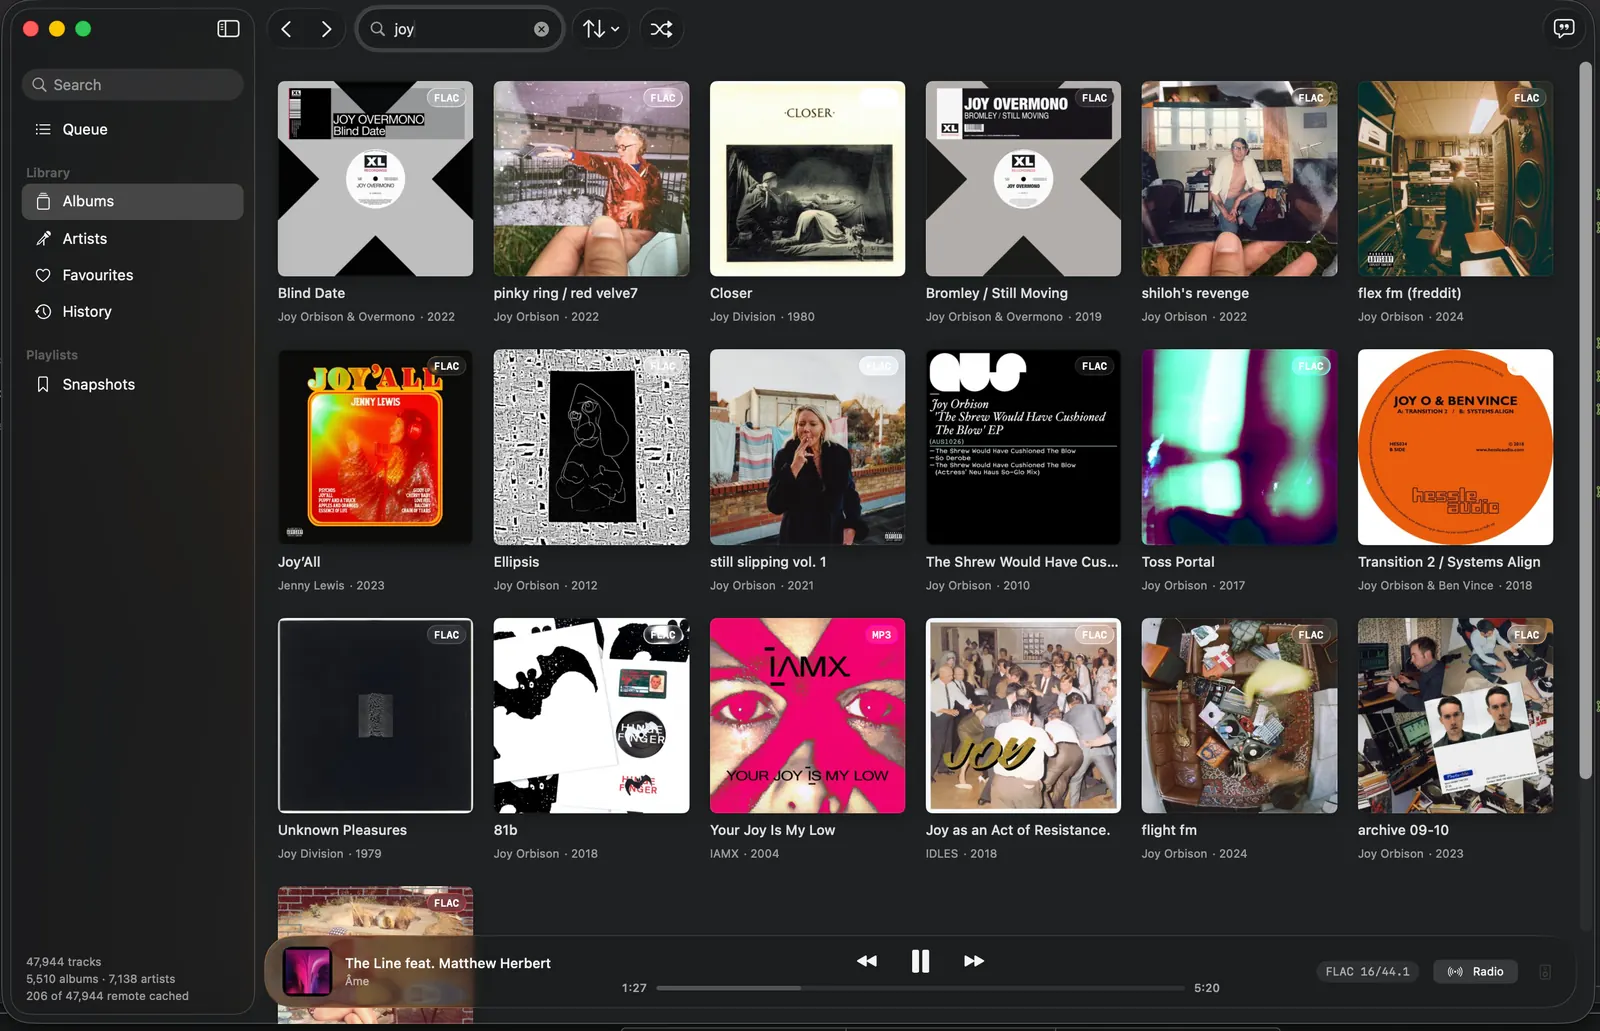Open the archive 09-10 album cover
This screenshot has width=1600, height=1031.
click(x=1455, y=715)
